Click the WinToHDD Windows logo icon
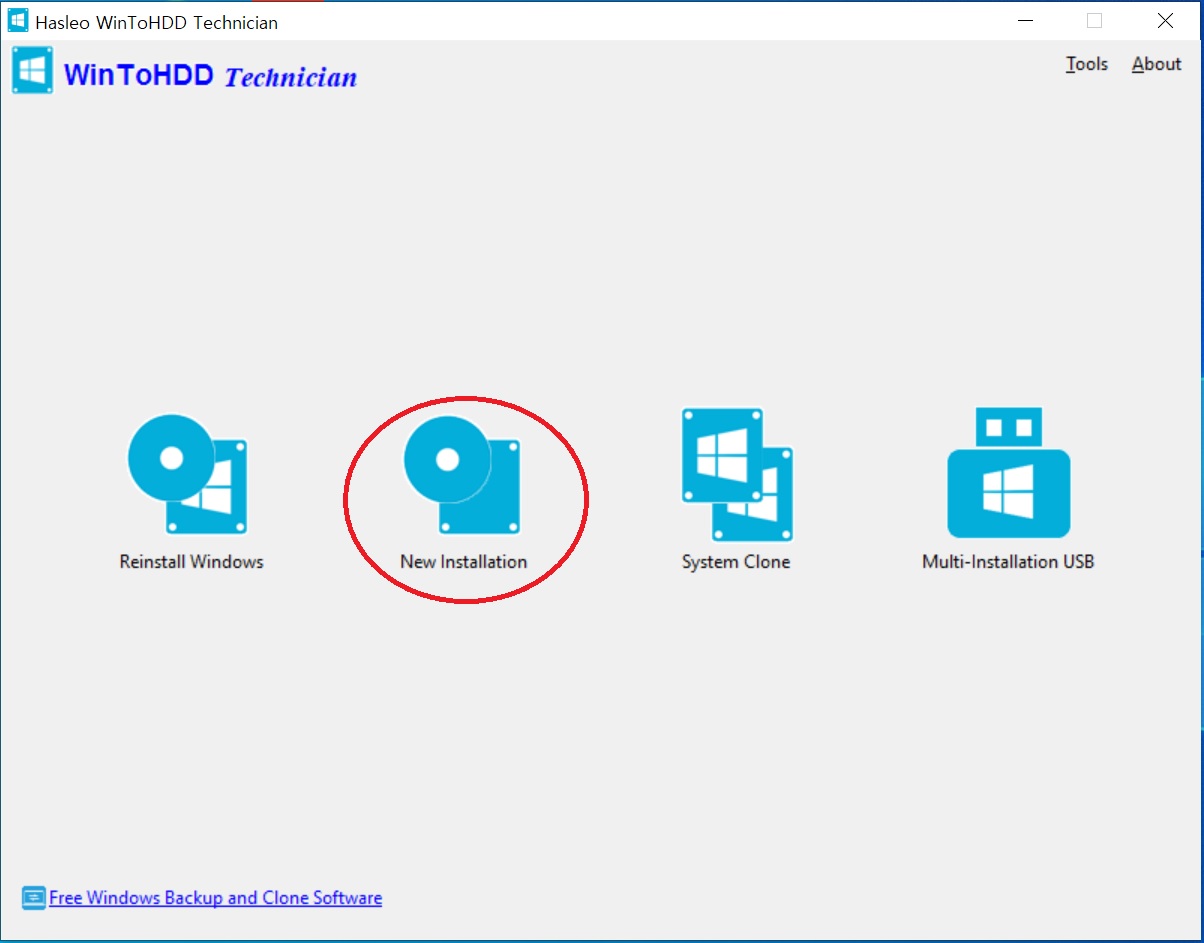The height and width of the screenshot is (943, 1204). pos(33,71)
